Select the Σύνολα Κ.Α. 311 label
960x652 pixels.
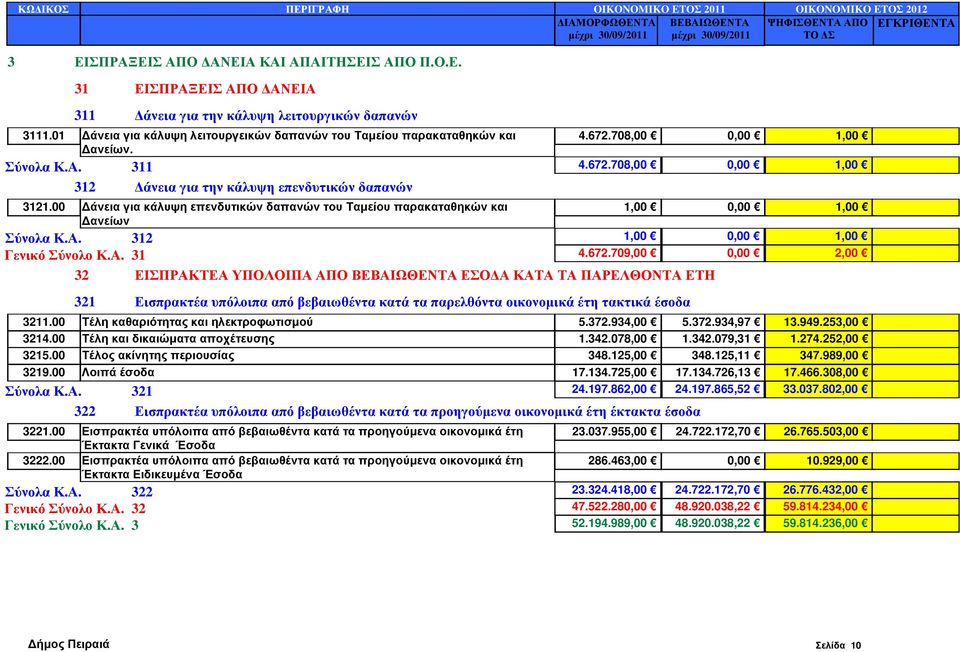click(79, 167)
